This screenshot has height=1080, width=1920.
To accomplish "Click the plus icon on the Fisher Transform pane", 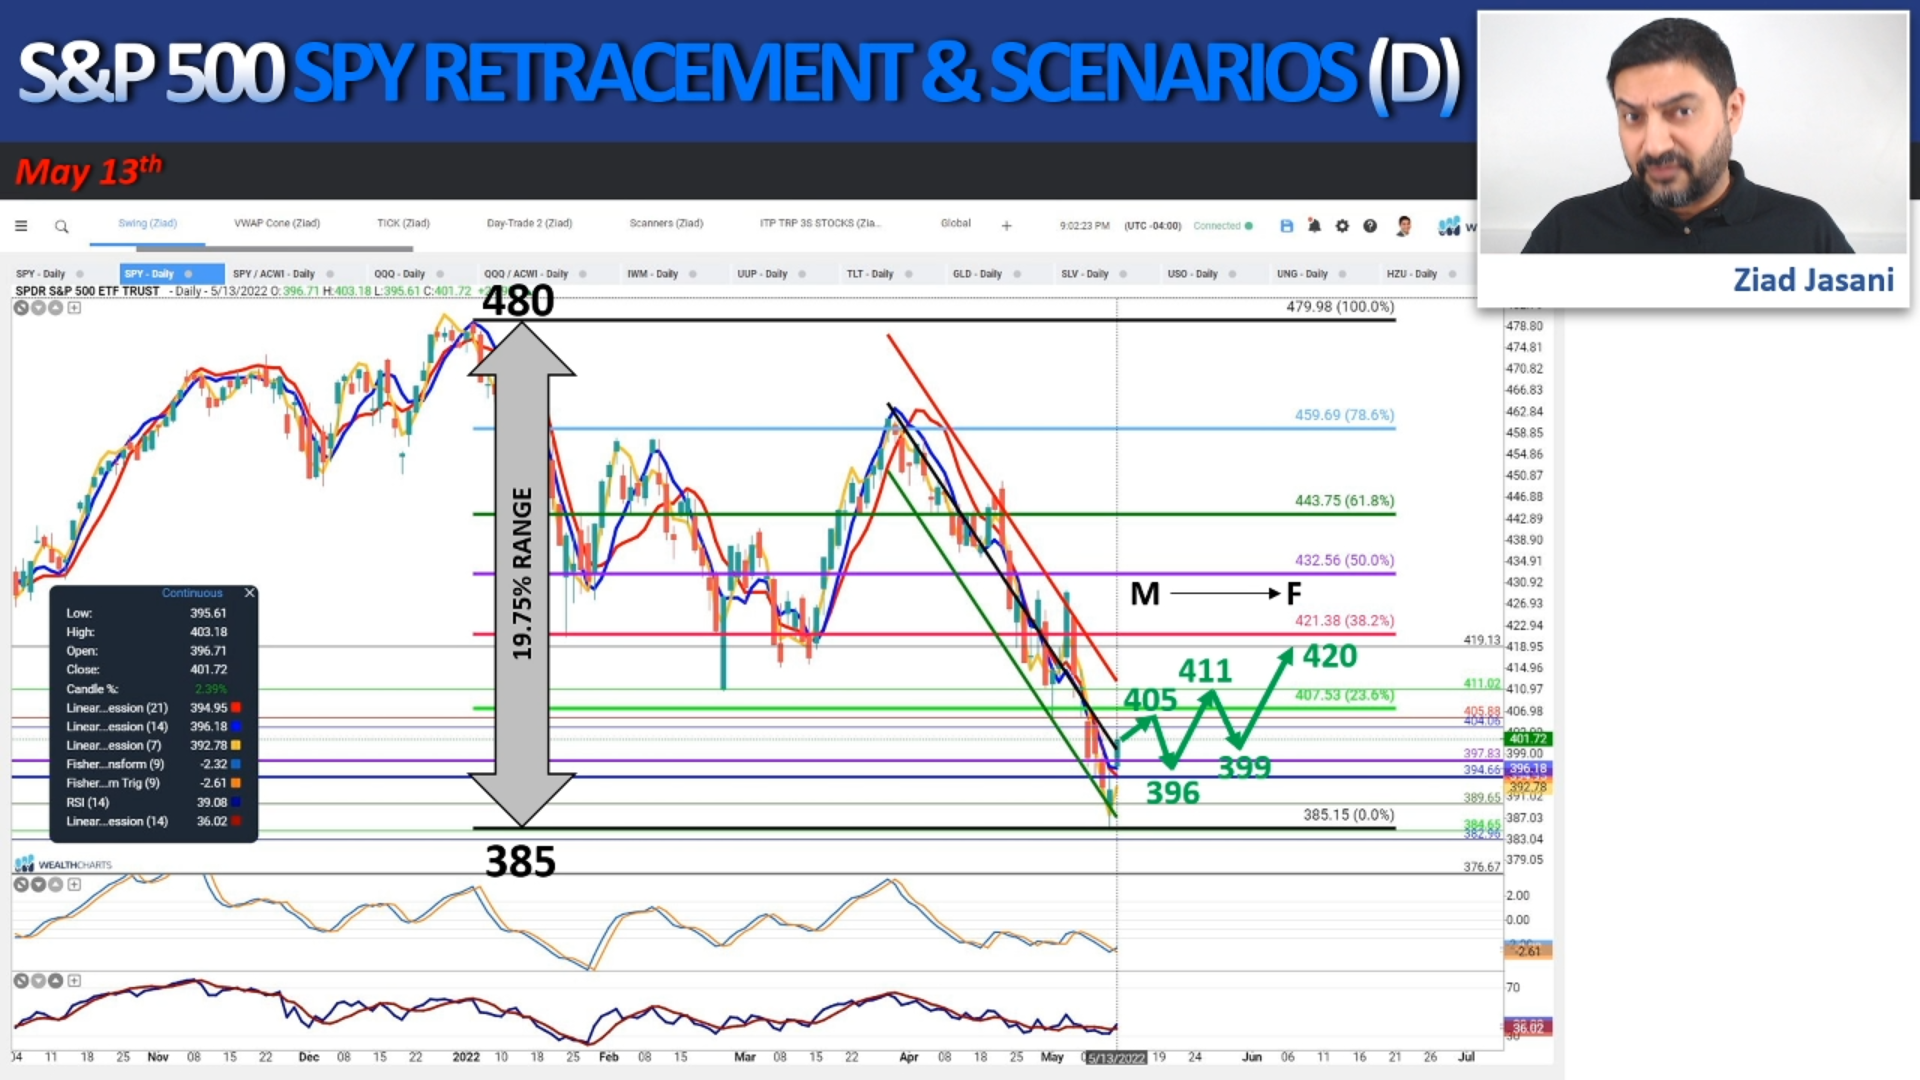I will pos(74,884).
